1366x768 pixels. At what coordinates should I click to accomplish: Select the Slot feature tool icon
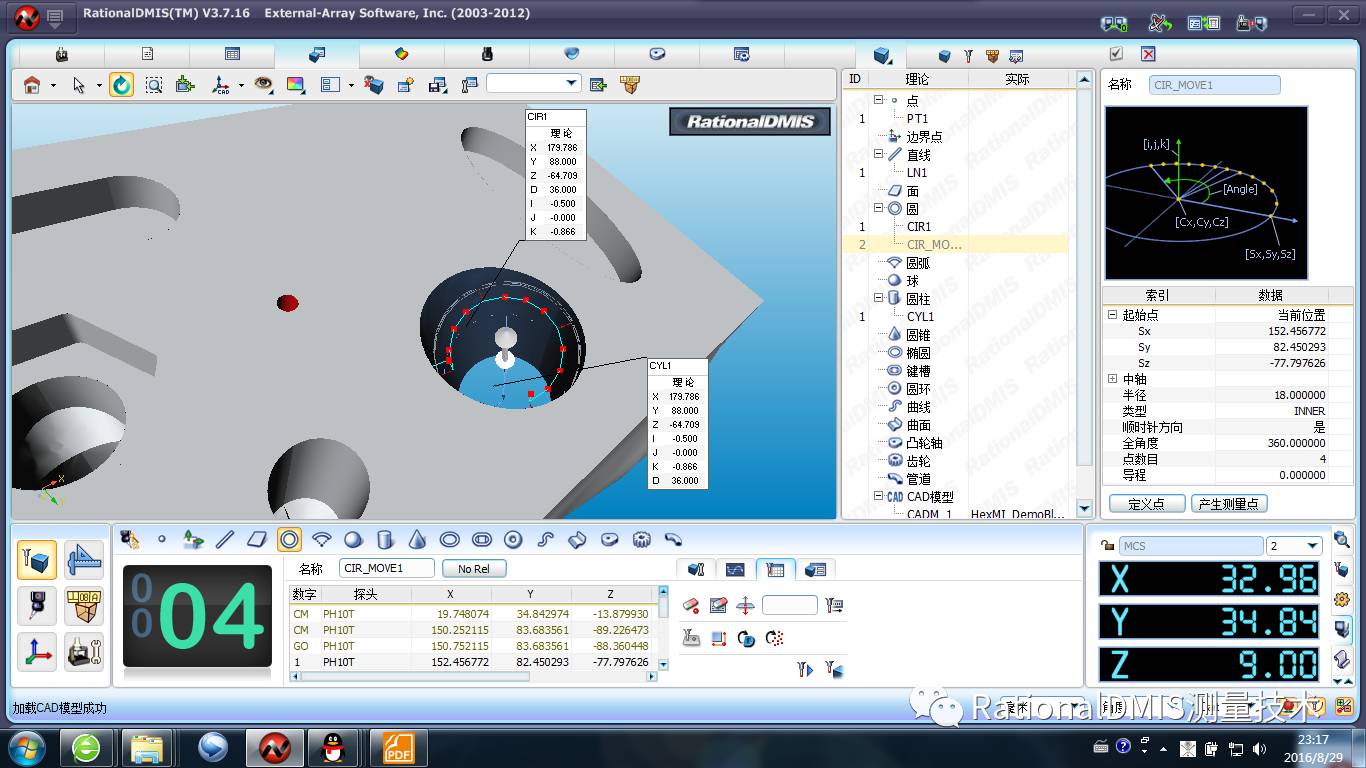pos(481,540)
